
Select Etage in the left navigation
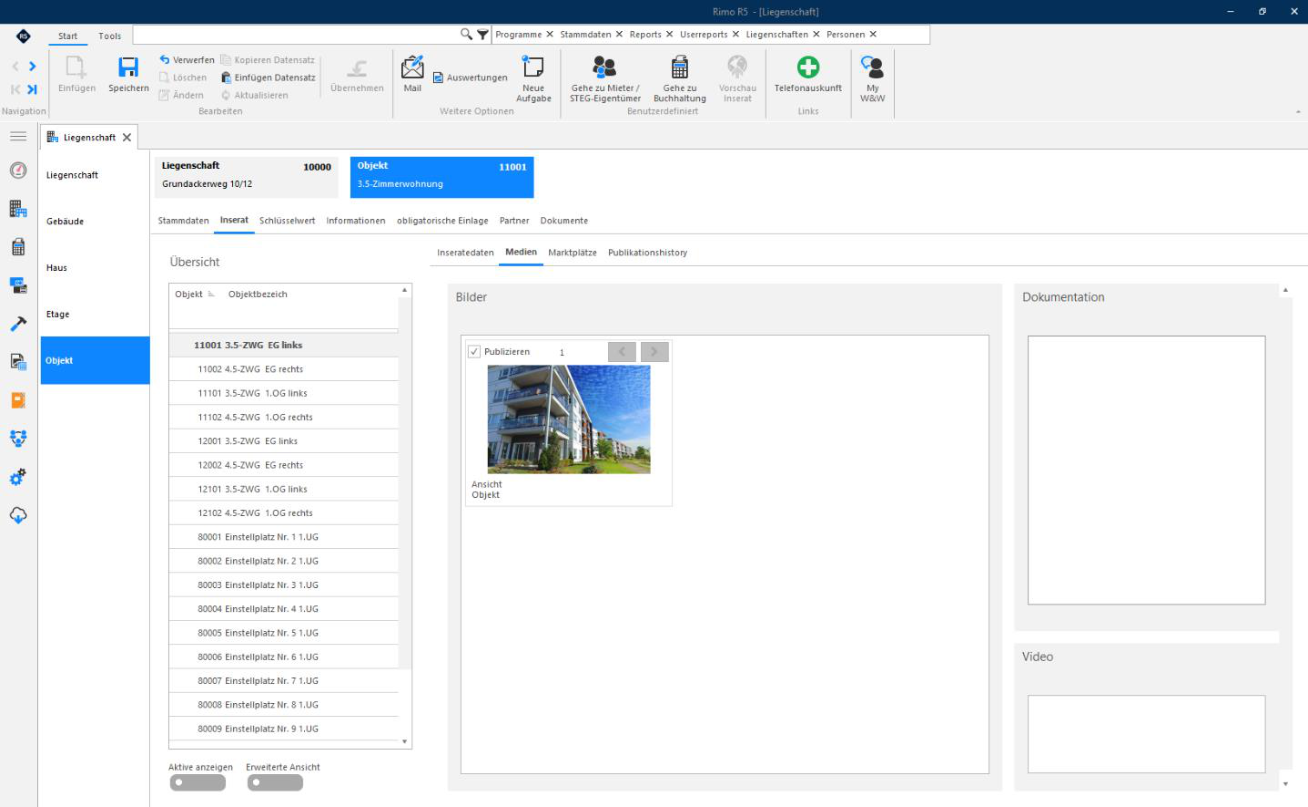point(95,314)
